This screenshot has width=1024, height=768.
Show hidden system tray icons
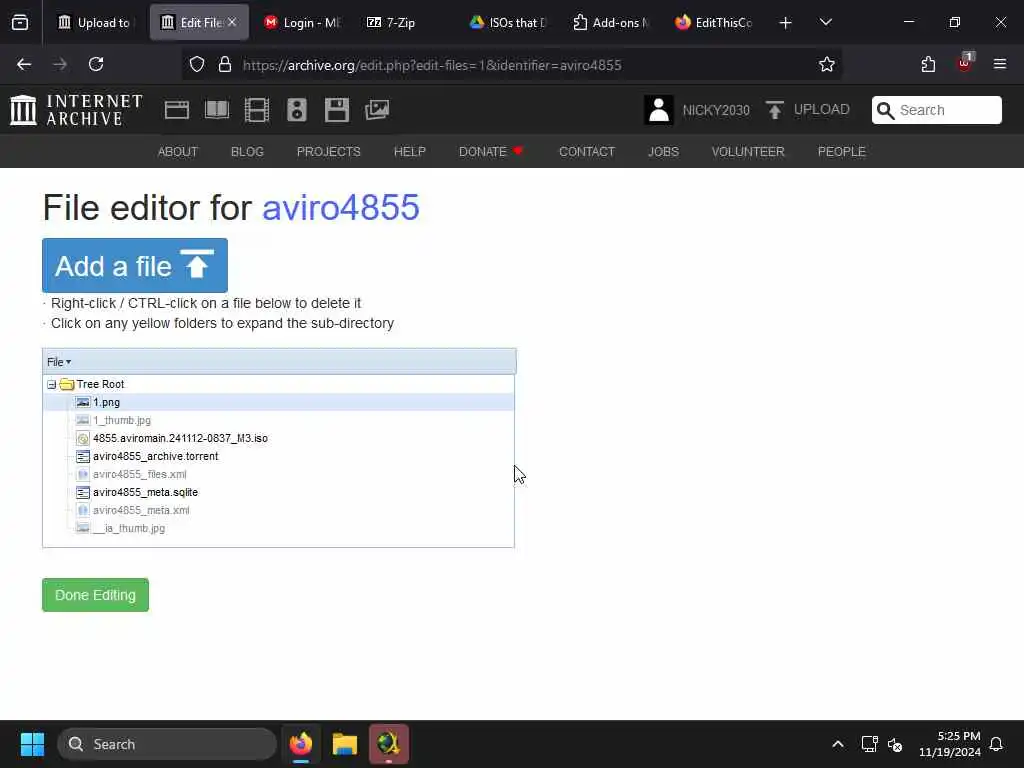tap(838, 744)
